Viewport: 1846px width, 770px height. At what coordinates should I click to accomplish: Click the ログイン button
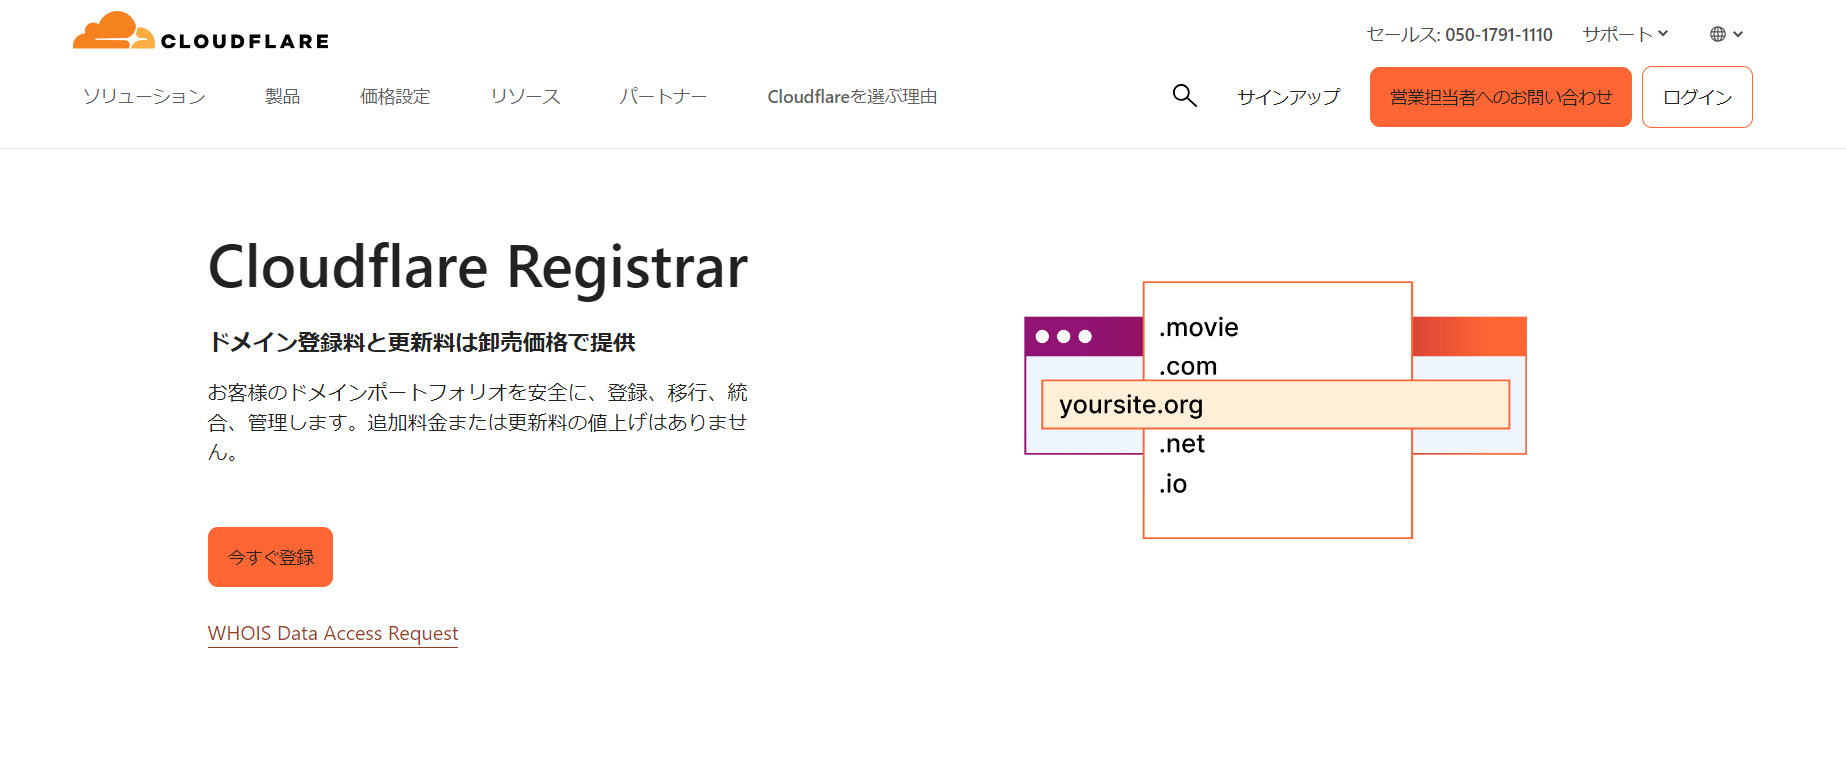click(1697, 97)
